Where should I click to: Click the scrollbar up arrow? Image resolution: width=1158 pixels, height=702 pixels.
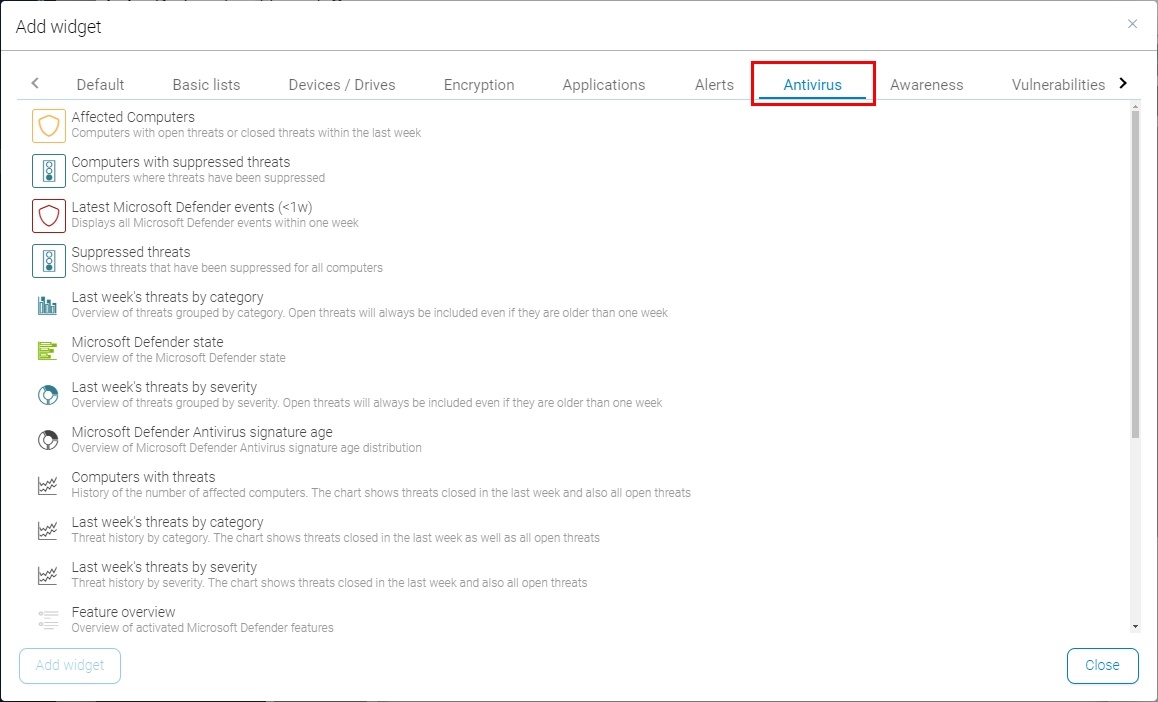(1135, 107)
